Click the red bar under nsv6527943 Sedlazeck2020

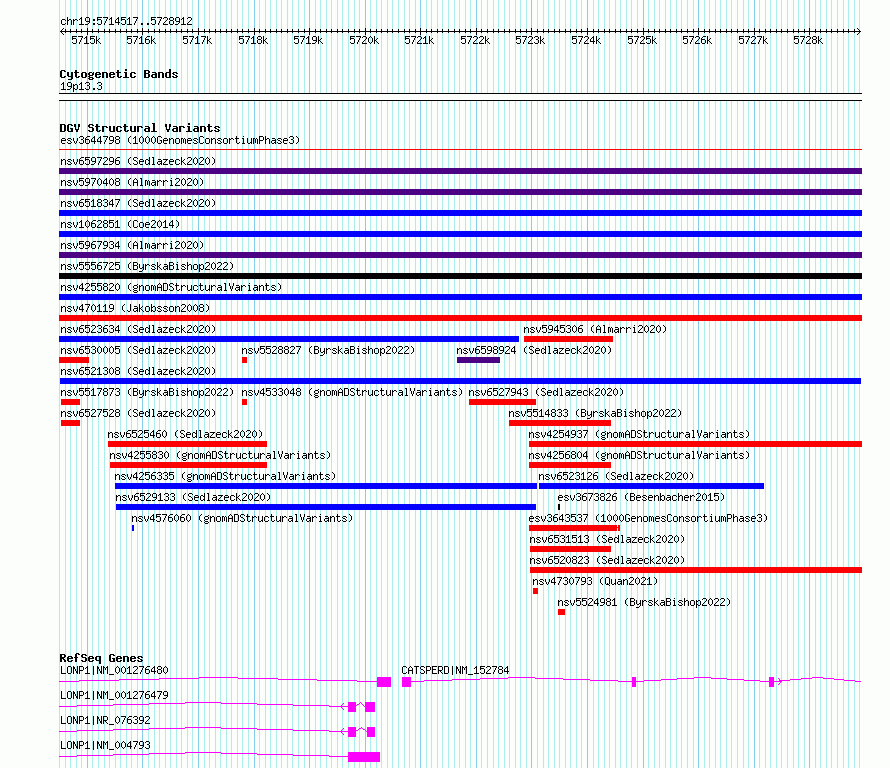pyautogui.click(x=502, y=402)
